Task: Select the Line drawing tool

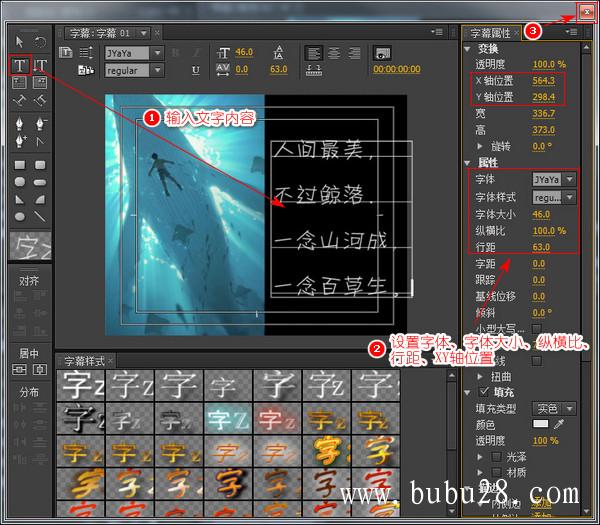Action: coord(40,217)
